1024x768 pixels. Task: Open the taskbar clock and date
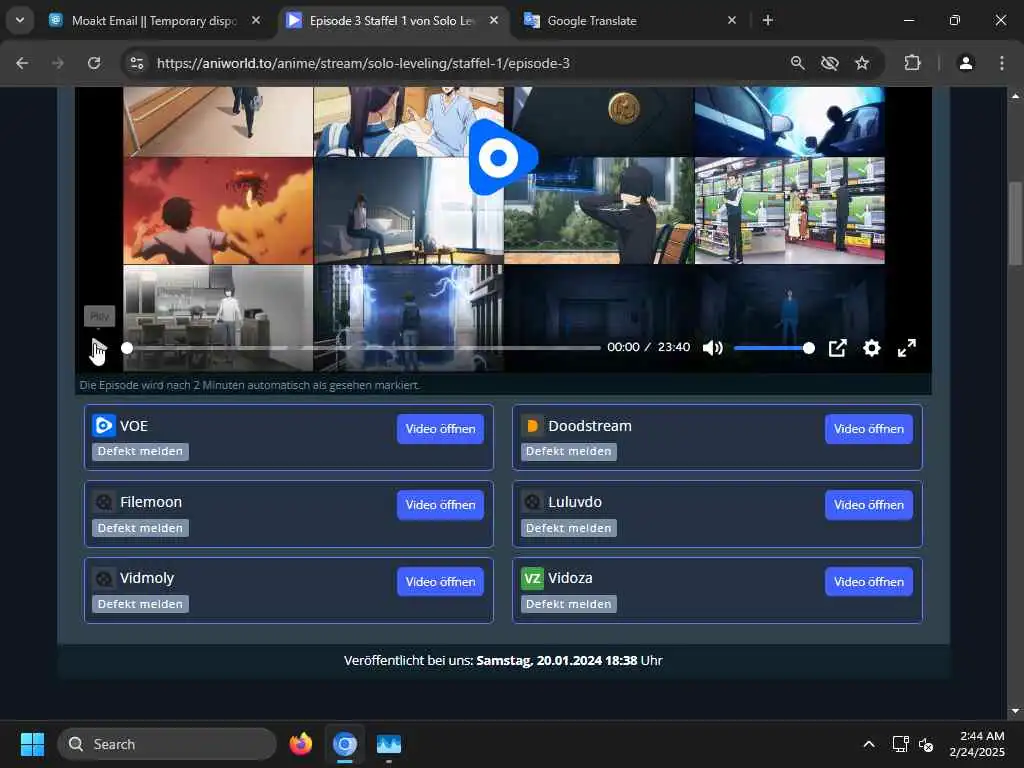(x=977, y=744)
